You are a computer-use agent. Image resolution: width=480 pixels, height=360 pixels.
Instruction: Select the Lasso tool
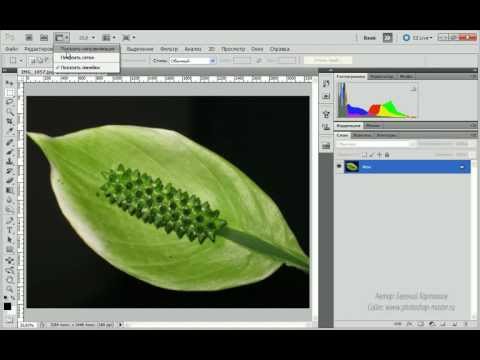[9, 102]
